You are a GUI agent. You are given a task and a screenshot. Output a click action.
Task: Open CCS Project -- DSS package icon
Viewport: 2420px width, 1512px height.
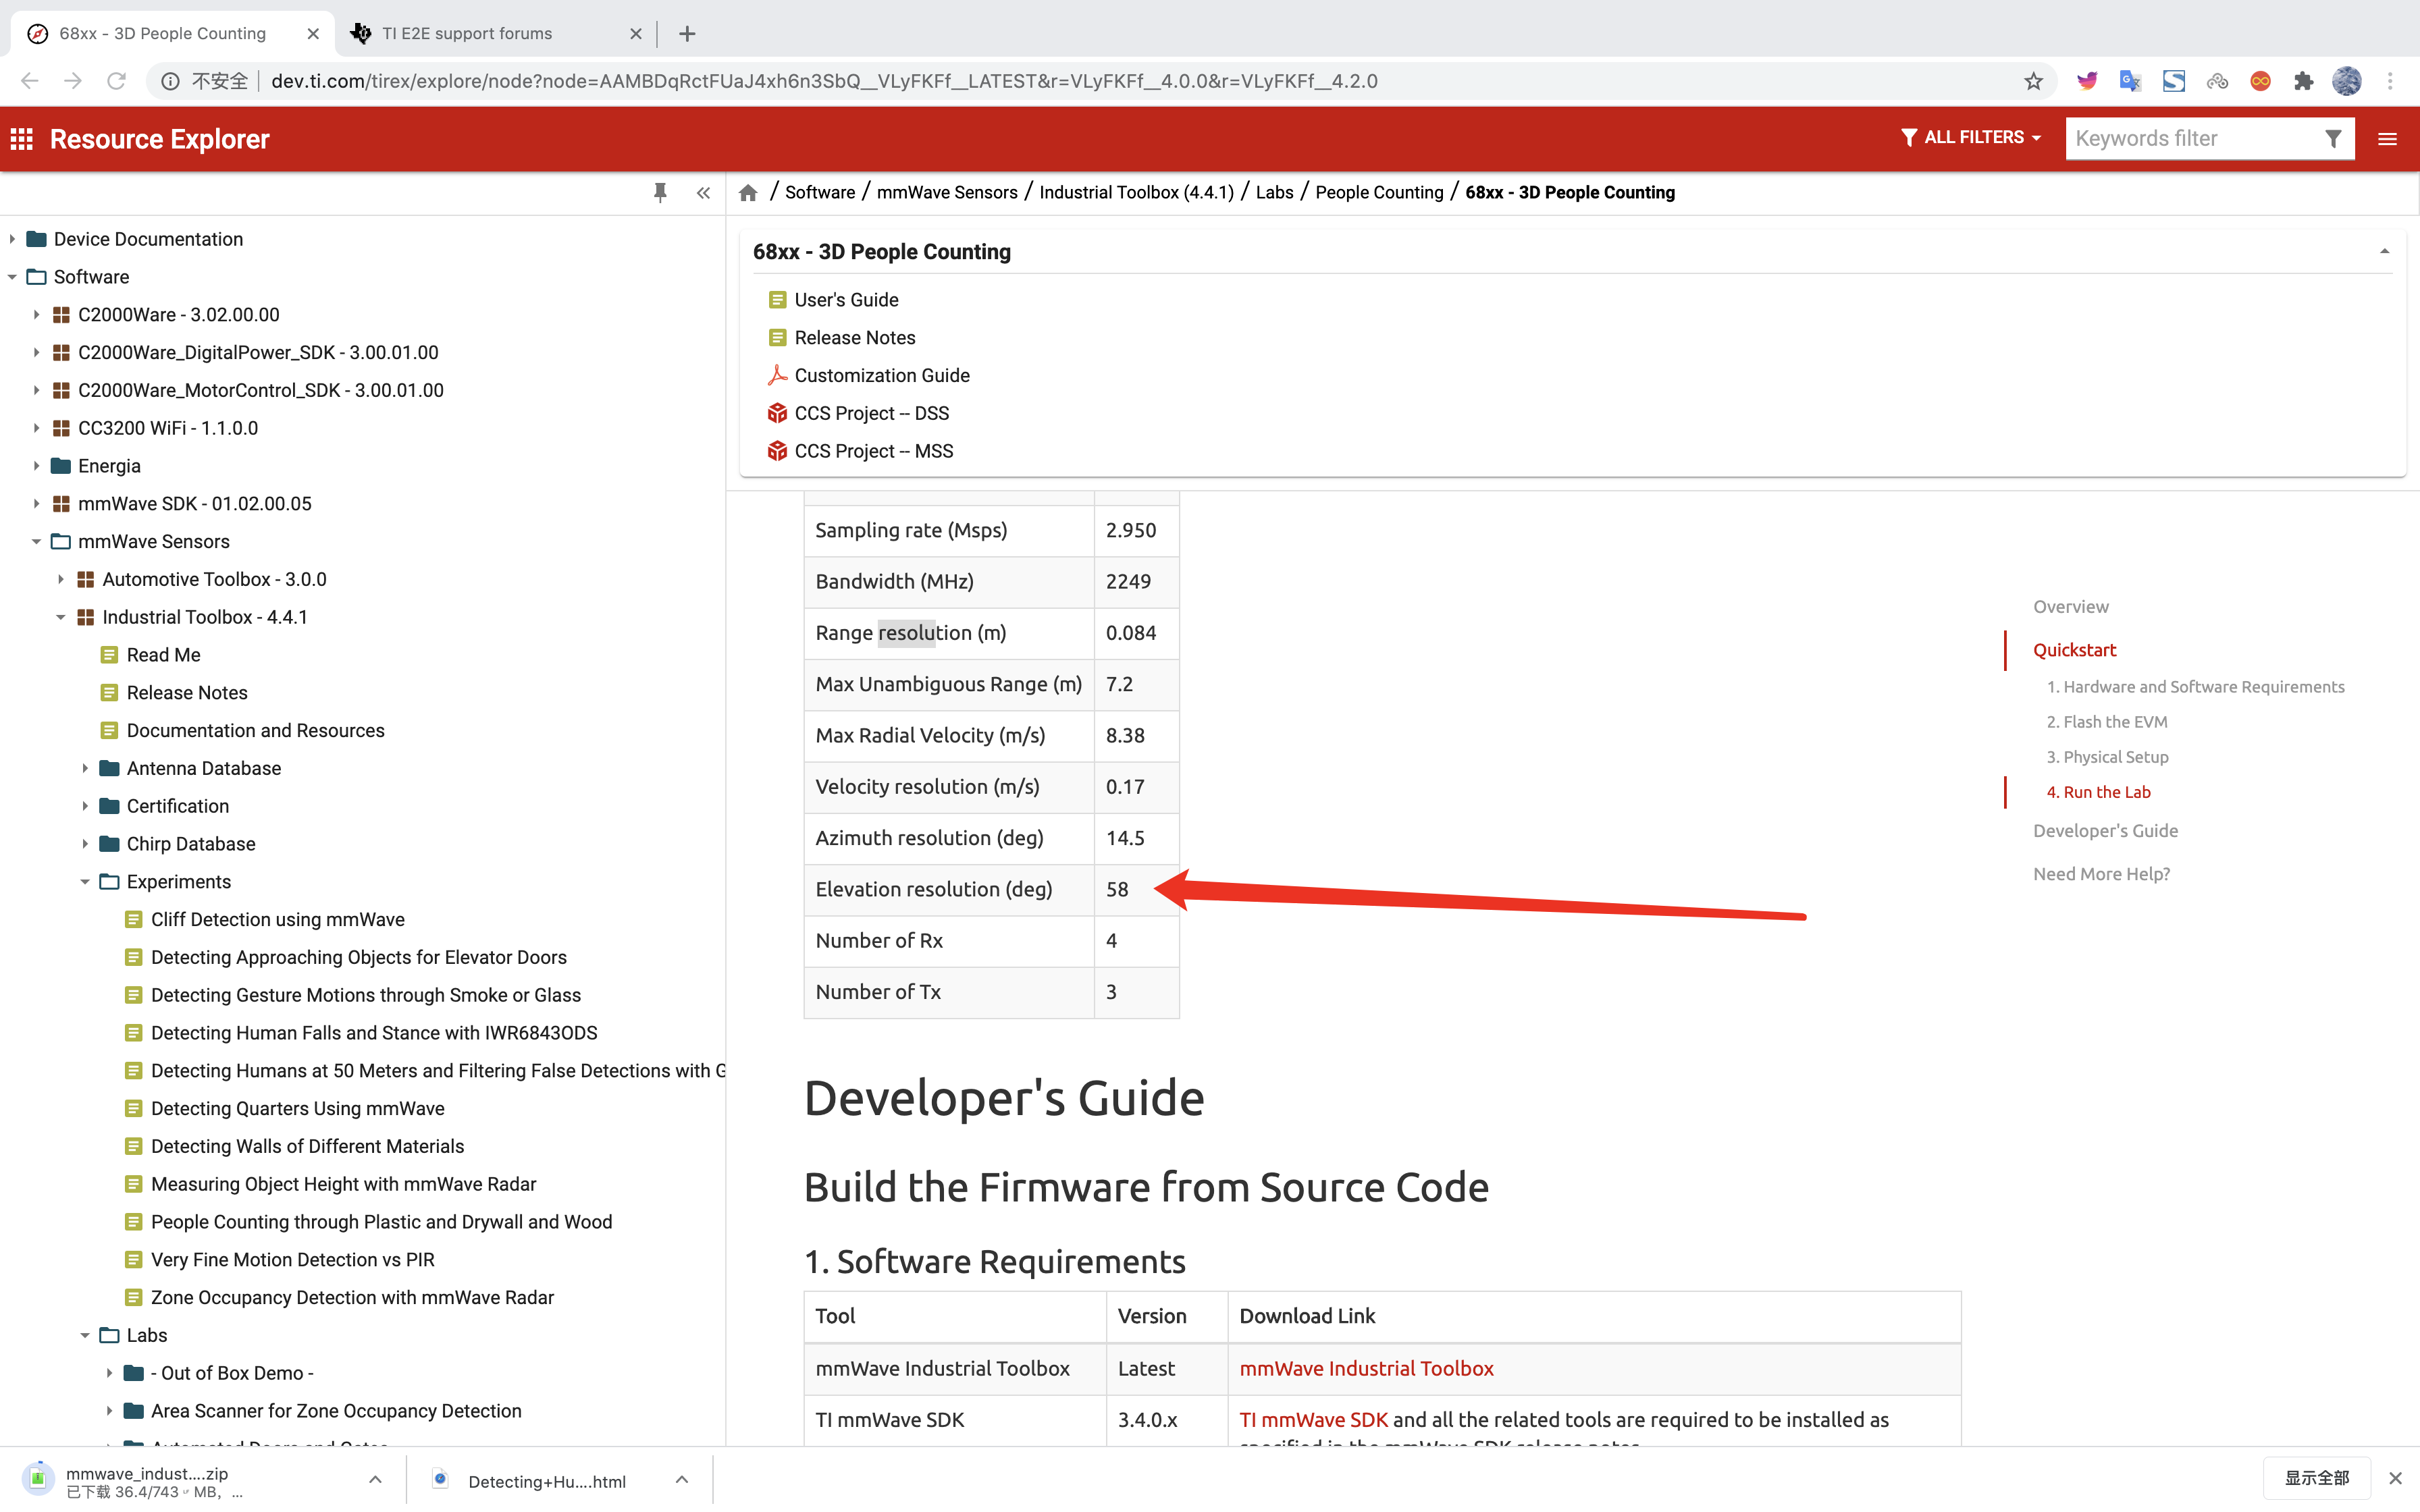[777, 413]
